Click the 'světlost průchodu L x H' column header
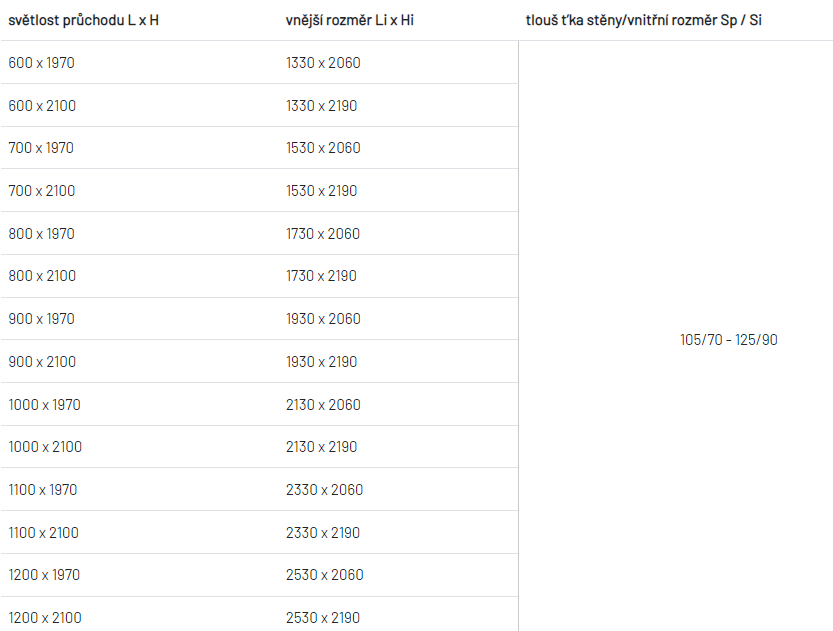The width and height of the screenshot is (833, 631). [x=83, y=20]
